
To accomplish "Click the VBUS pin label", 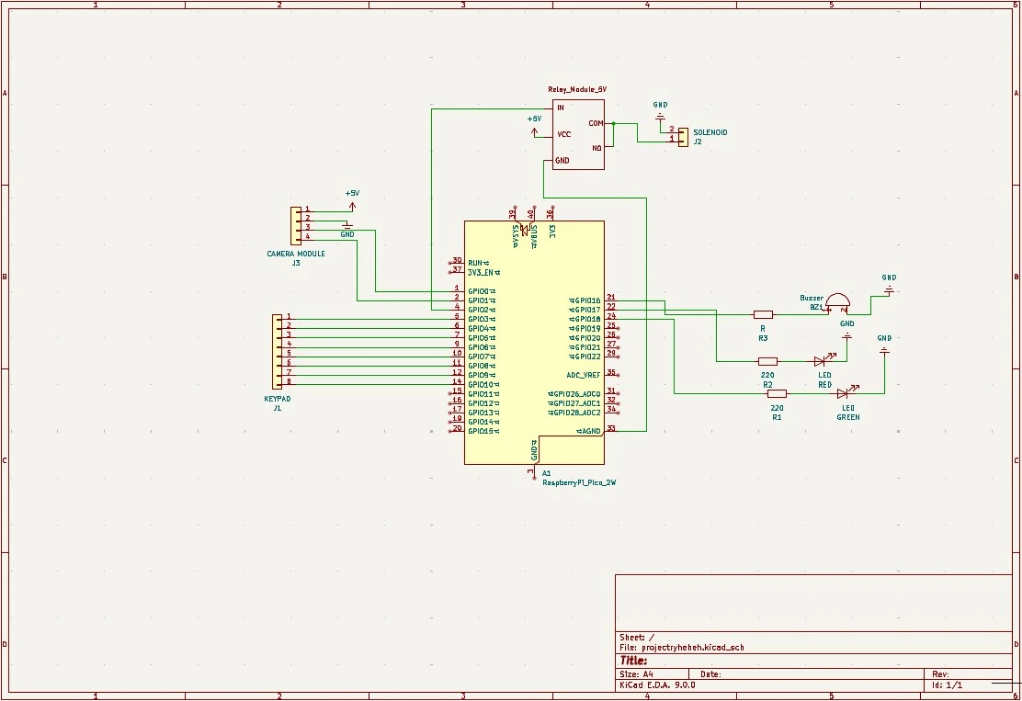I will (x=534, y=236).
